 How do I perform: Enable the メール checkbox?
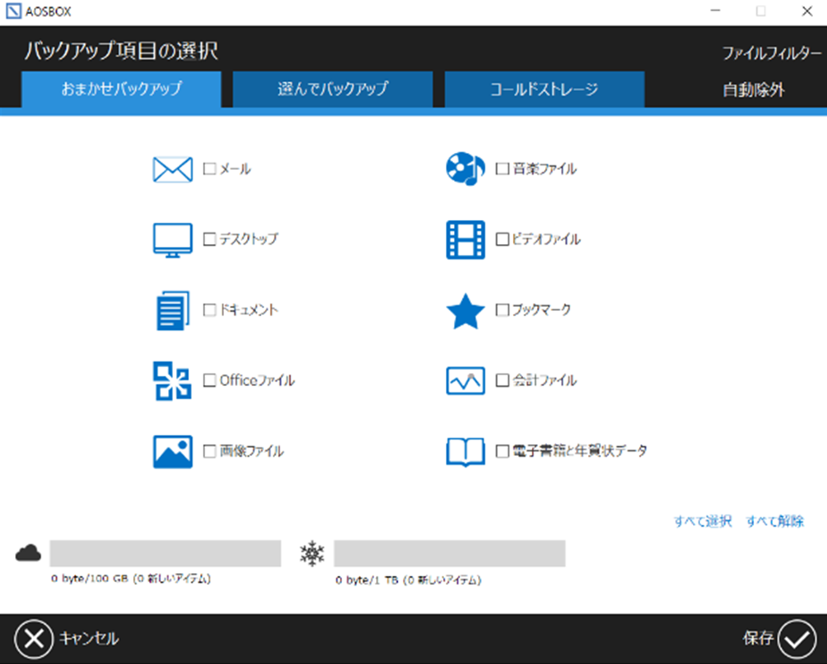209,169
